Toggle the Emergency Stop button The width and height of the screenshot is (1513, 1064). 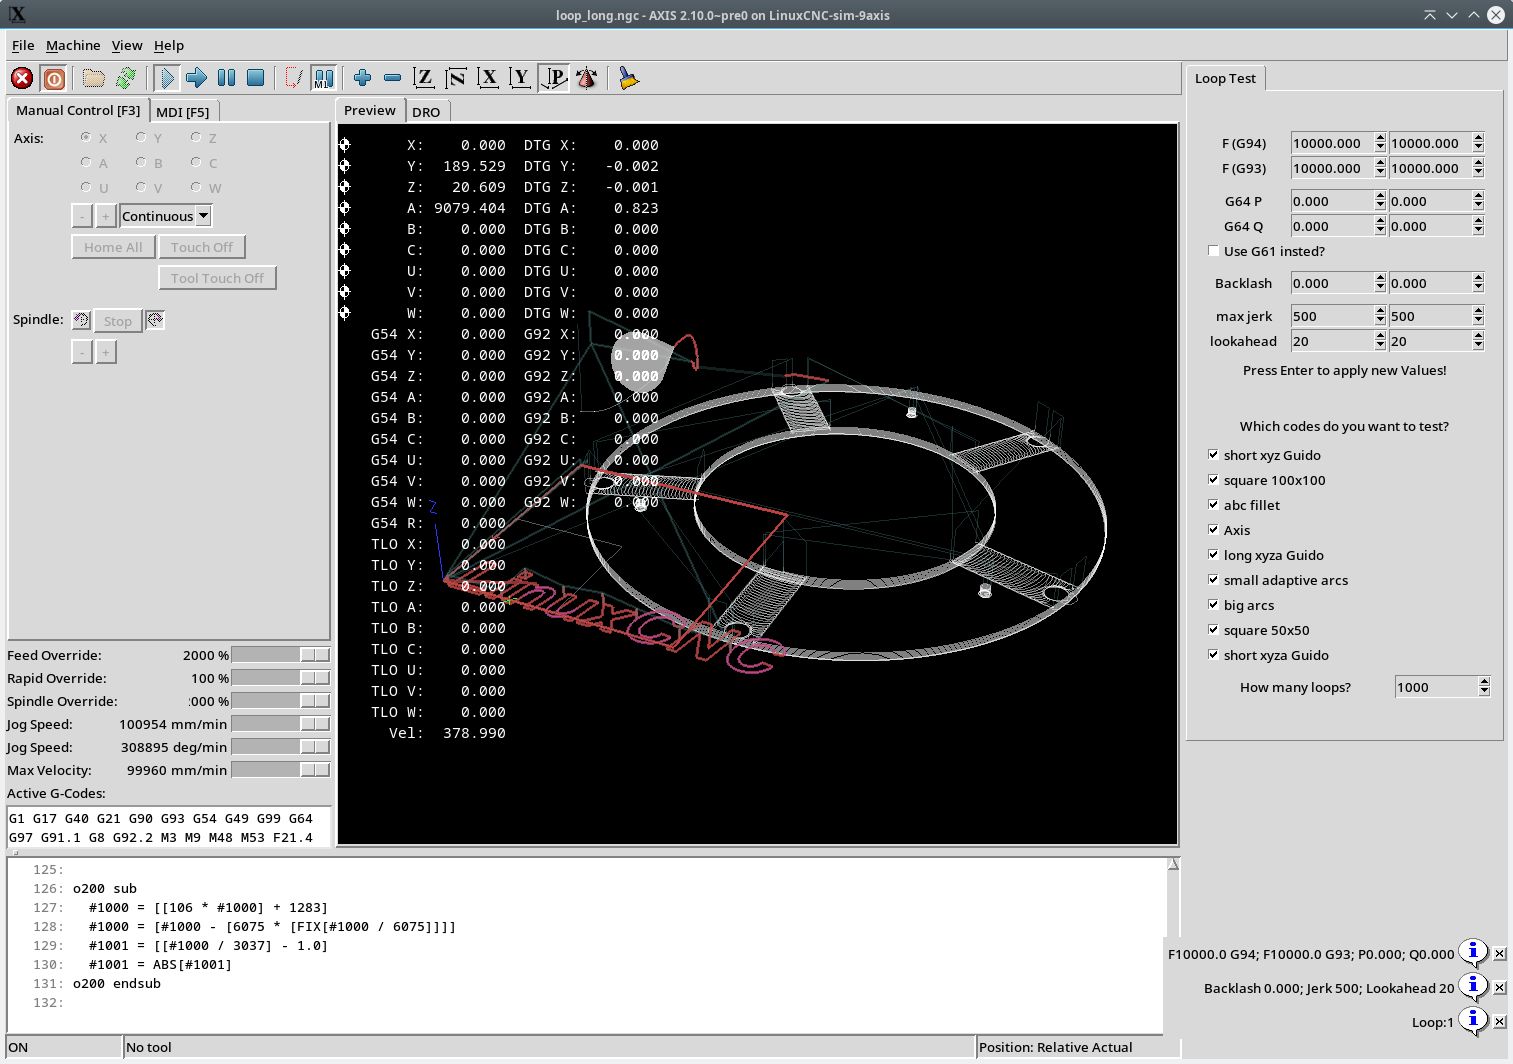pos(22,78)
